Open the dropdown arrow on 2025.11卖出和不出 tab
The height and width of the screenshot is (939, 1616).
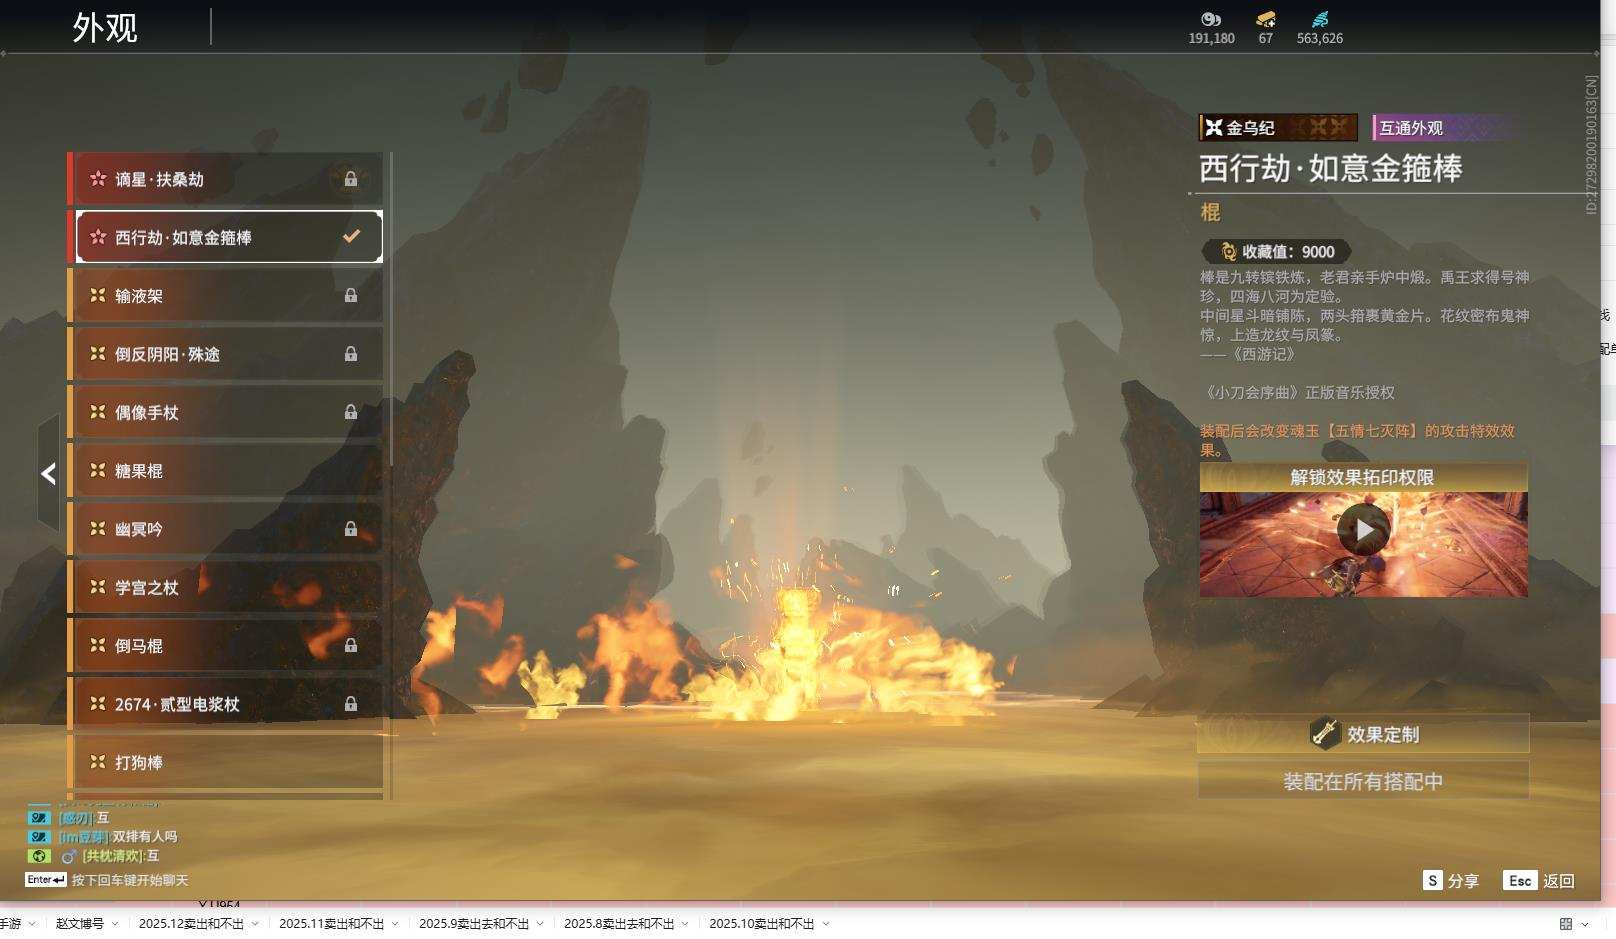click(395, 924)
